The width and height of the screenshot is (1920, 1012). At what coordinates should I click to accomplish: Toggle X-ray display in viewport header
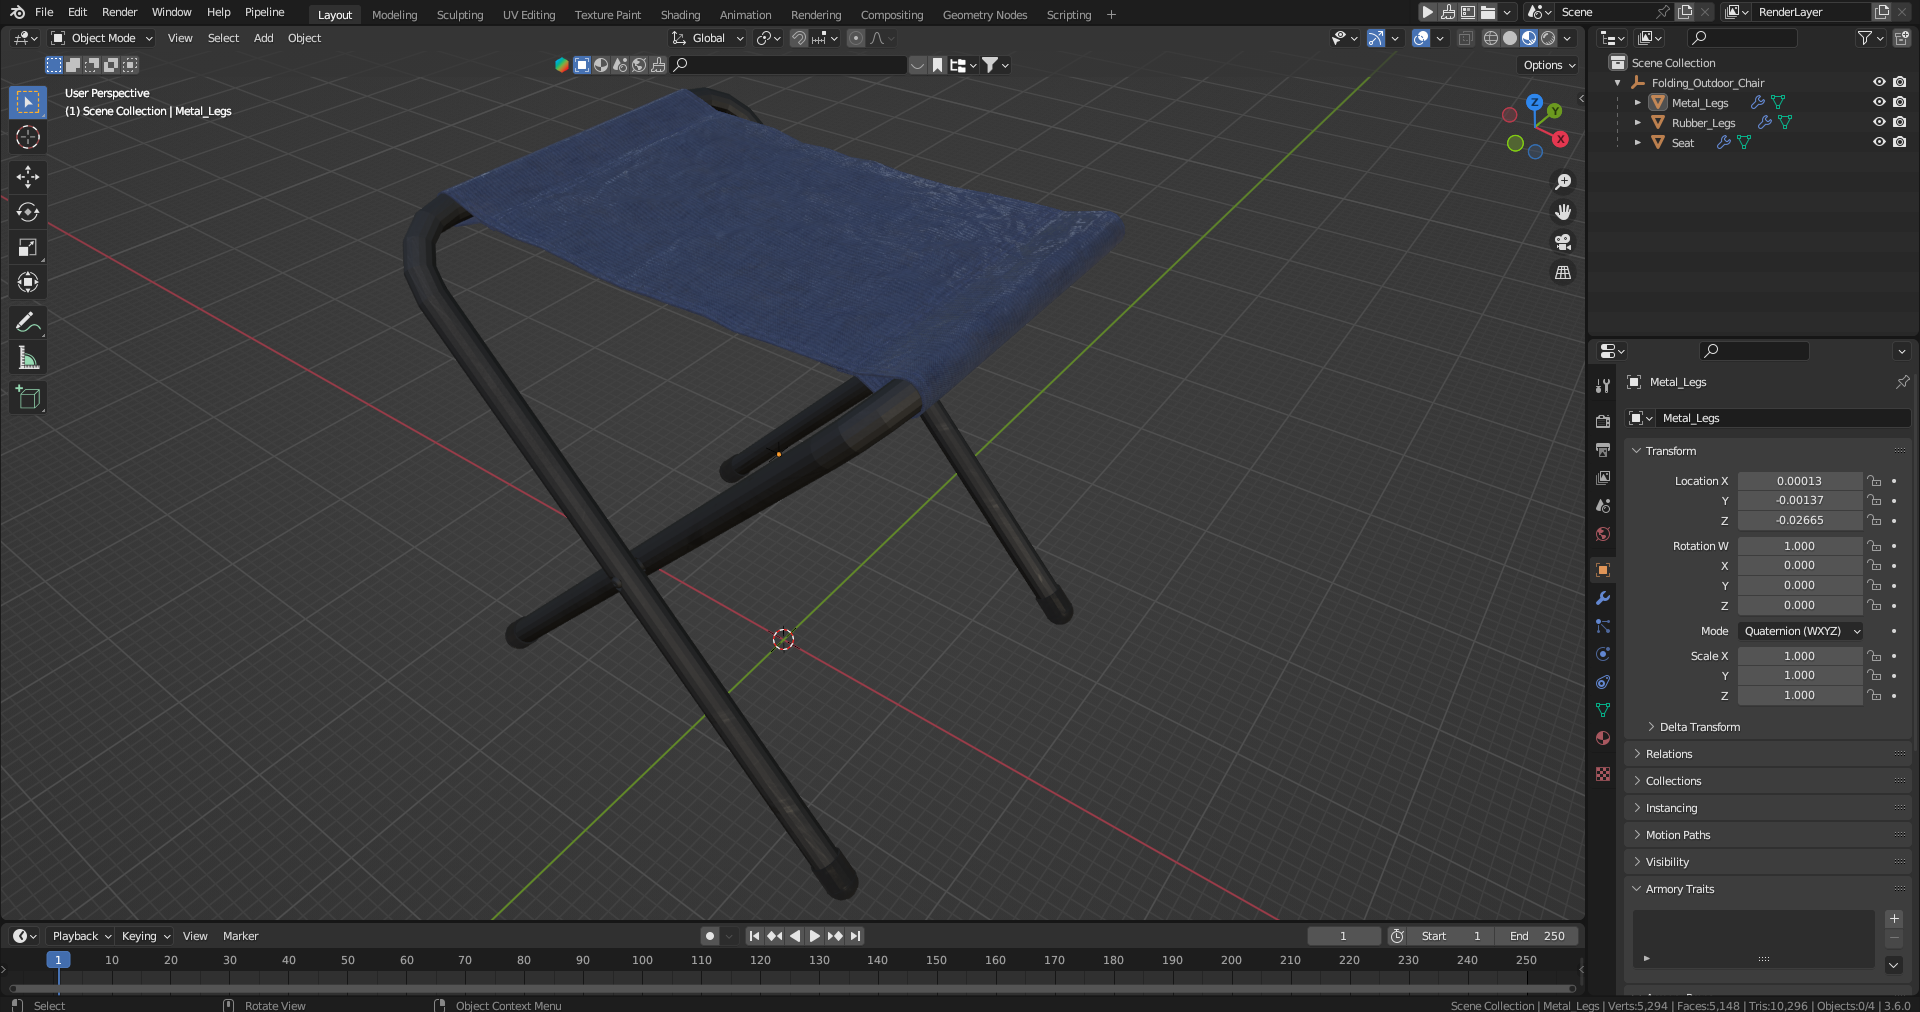1465,38
